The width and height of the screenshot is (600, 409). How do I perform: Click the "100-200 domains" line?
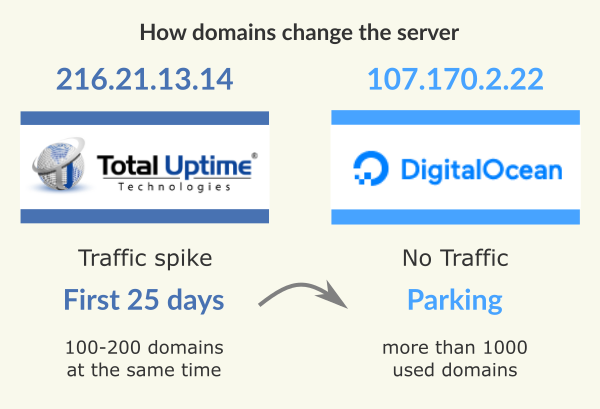[144, 347]
